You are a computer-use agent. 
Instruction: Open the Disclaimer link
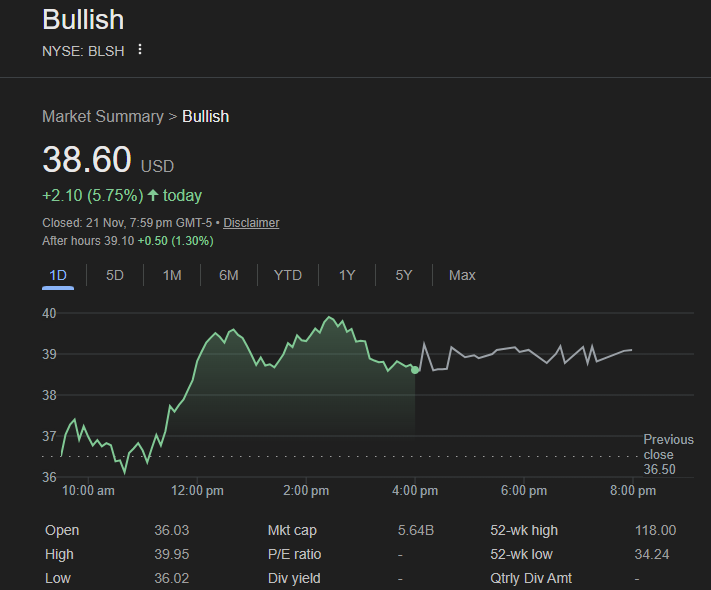click(251, 223)
